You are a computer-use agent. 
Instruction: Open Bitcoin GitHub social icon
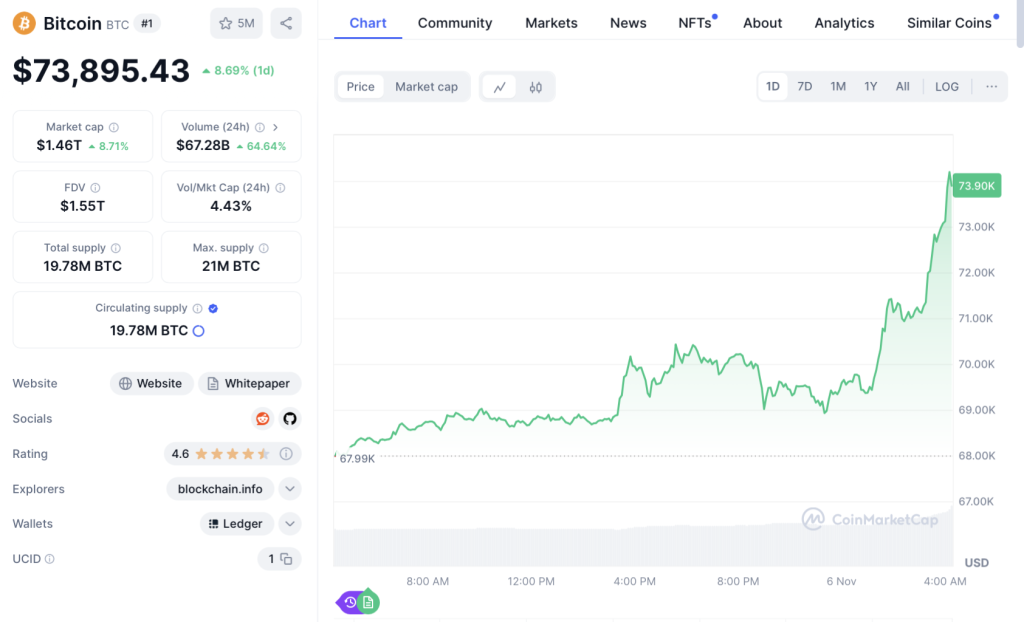click(x=290, y=419)
